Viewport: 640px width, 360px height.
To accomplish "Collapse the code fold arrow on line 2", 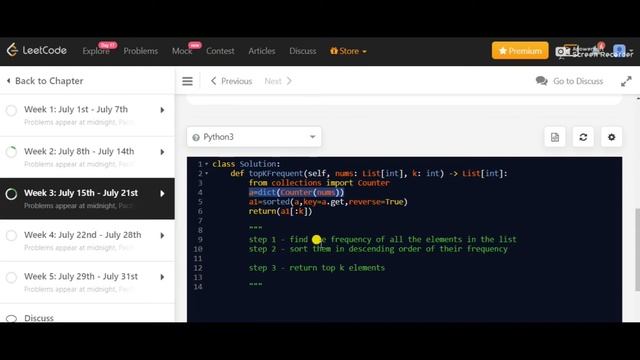I will pos(207,173).
